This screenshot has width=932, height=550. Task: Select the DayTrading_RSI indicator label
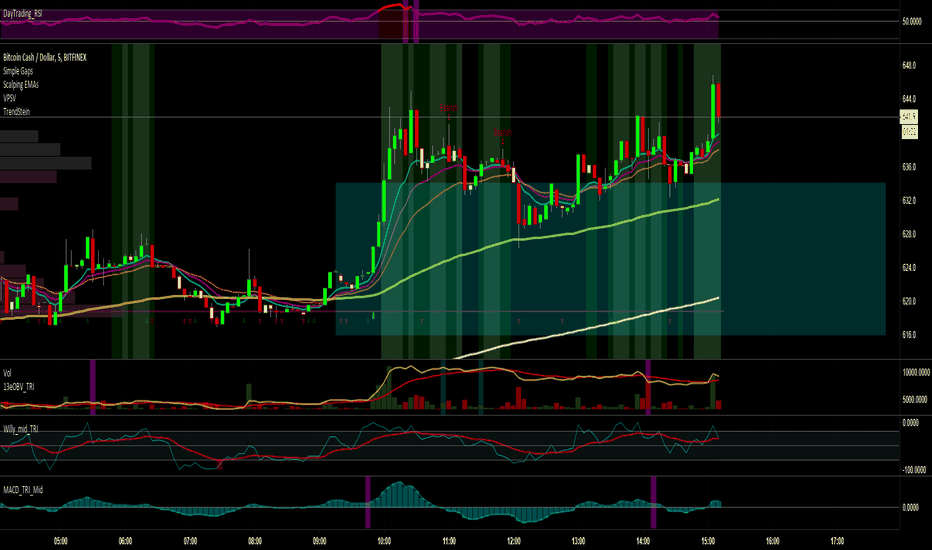point(23,13)
